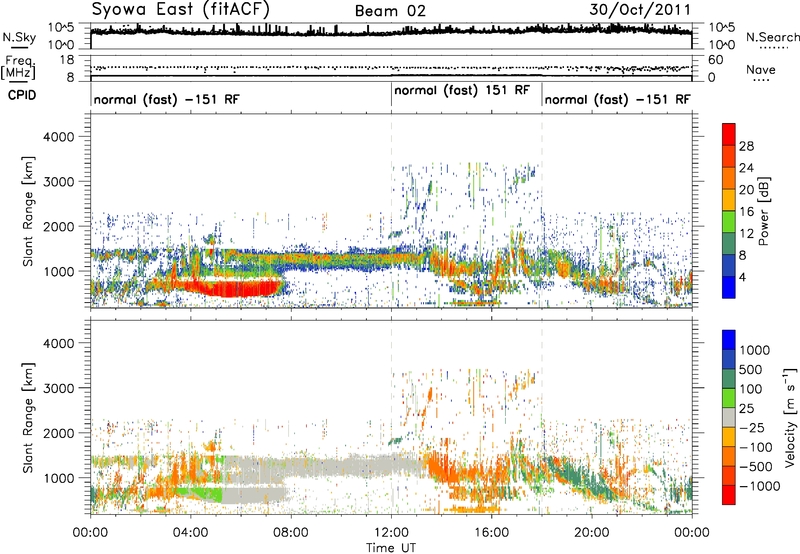Click the 'Nave' legend label
The image size is (800, 554).
click(x=761, y=69)
